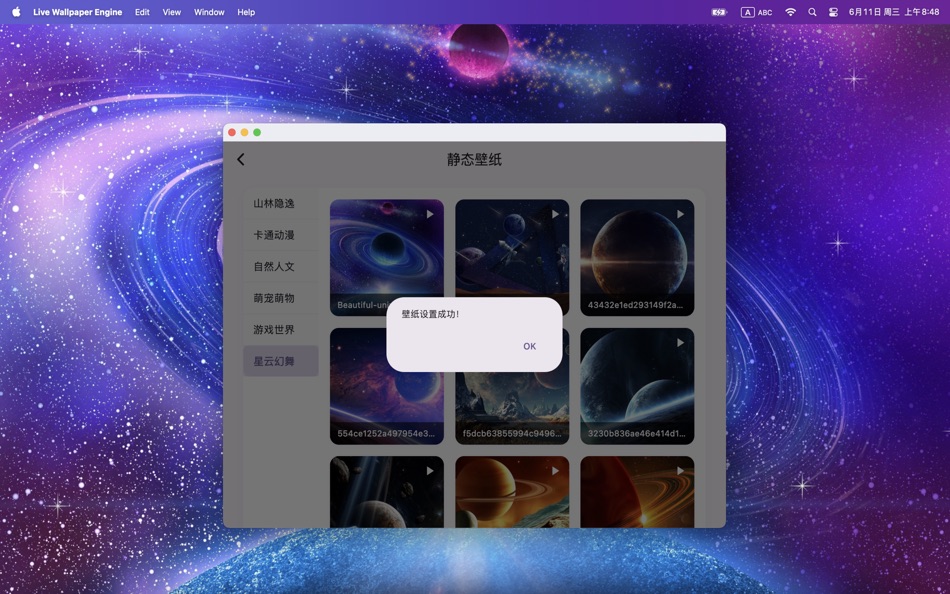Click the 43432e1ed293149f2a file name label

pyautogui.click(x=636, y=305)
